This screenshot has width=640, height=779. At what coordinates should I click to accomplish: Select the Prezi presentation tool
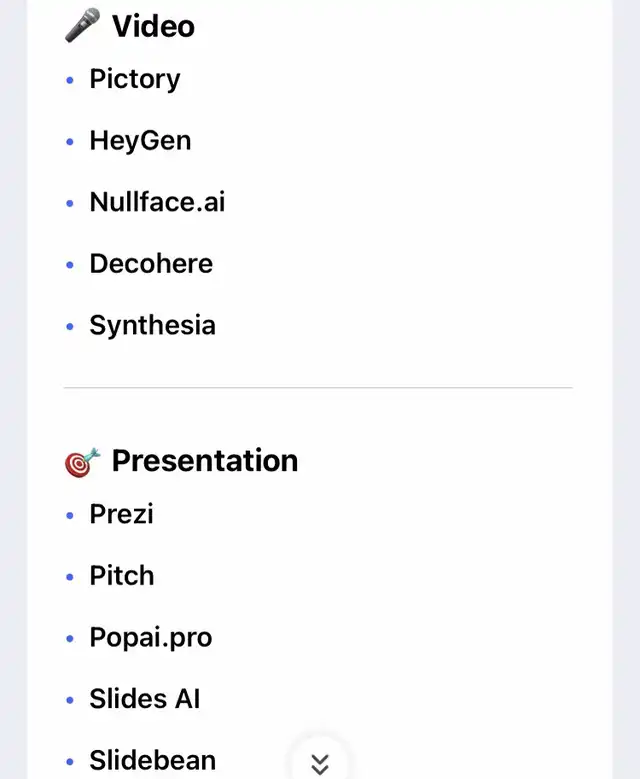pos(121,514)
